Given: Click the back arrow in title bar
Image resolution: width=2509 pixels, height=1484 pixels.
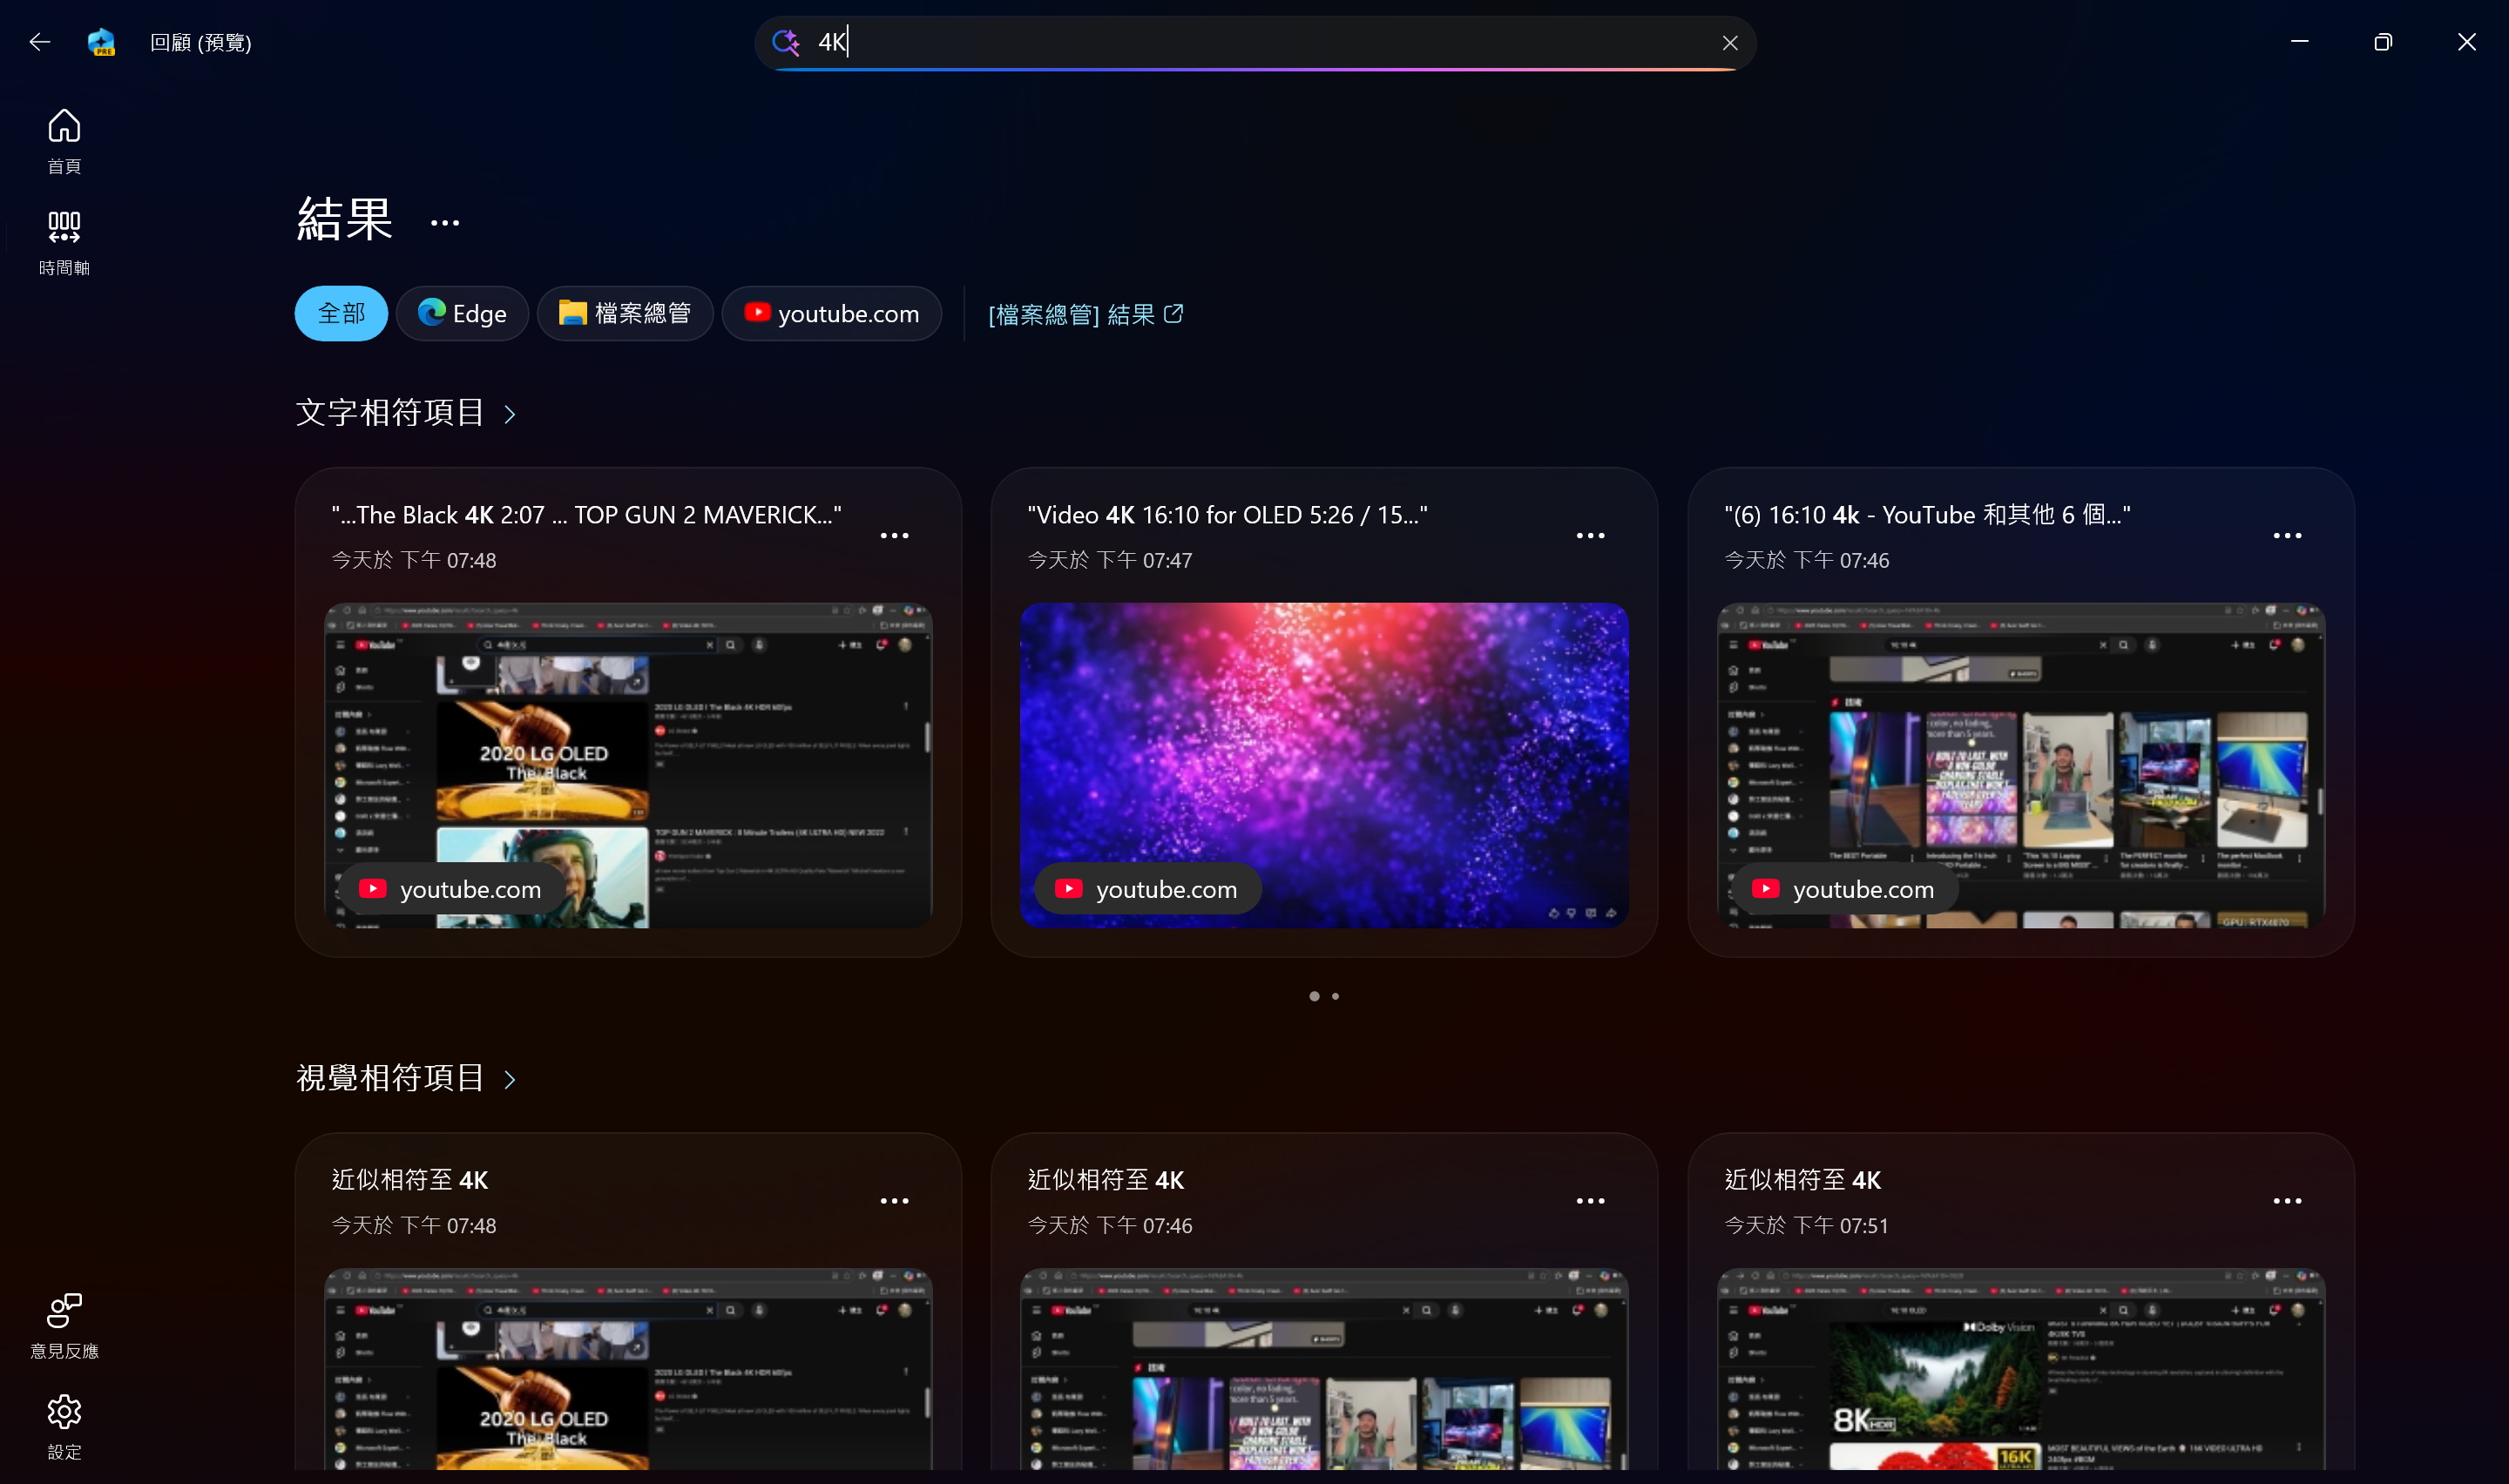Looking at the screenshot, I should point(40,42).
